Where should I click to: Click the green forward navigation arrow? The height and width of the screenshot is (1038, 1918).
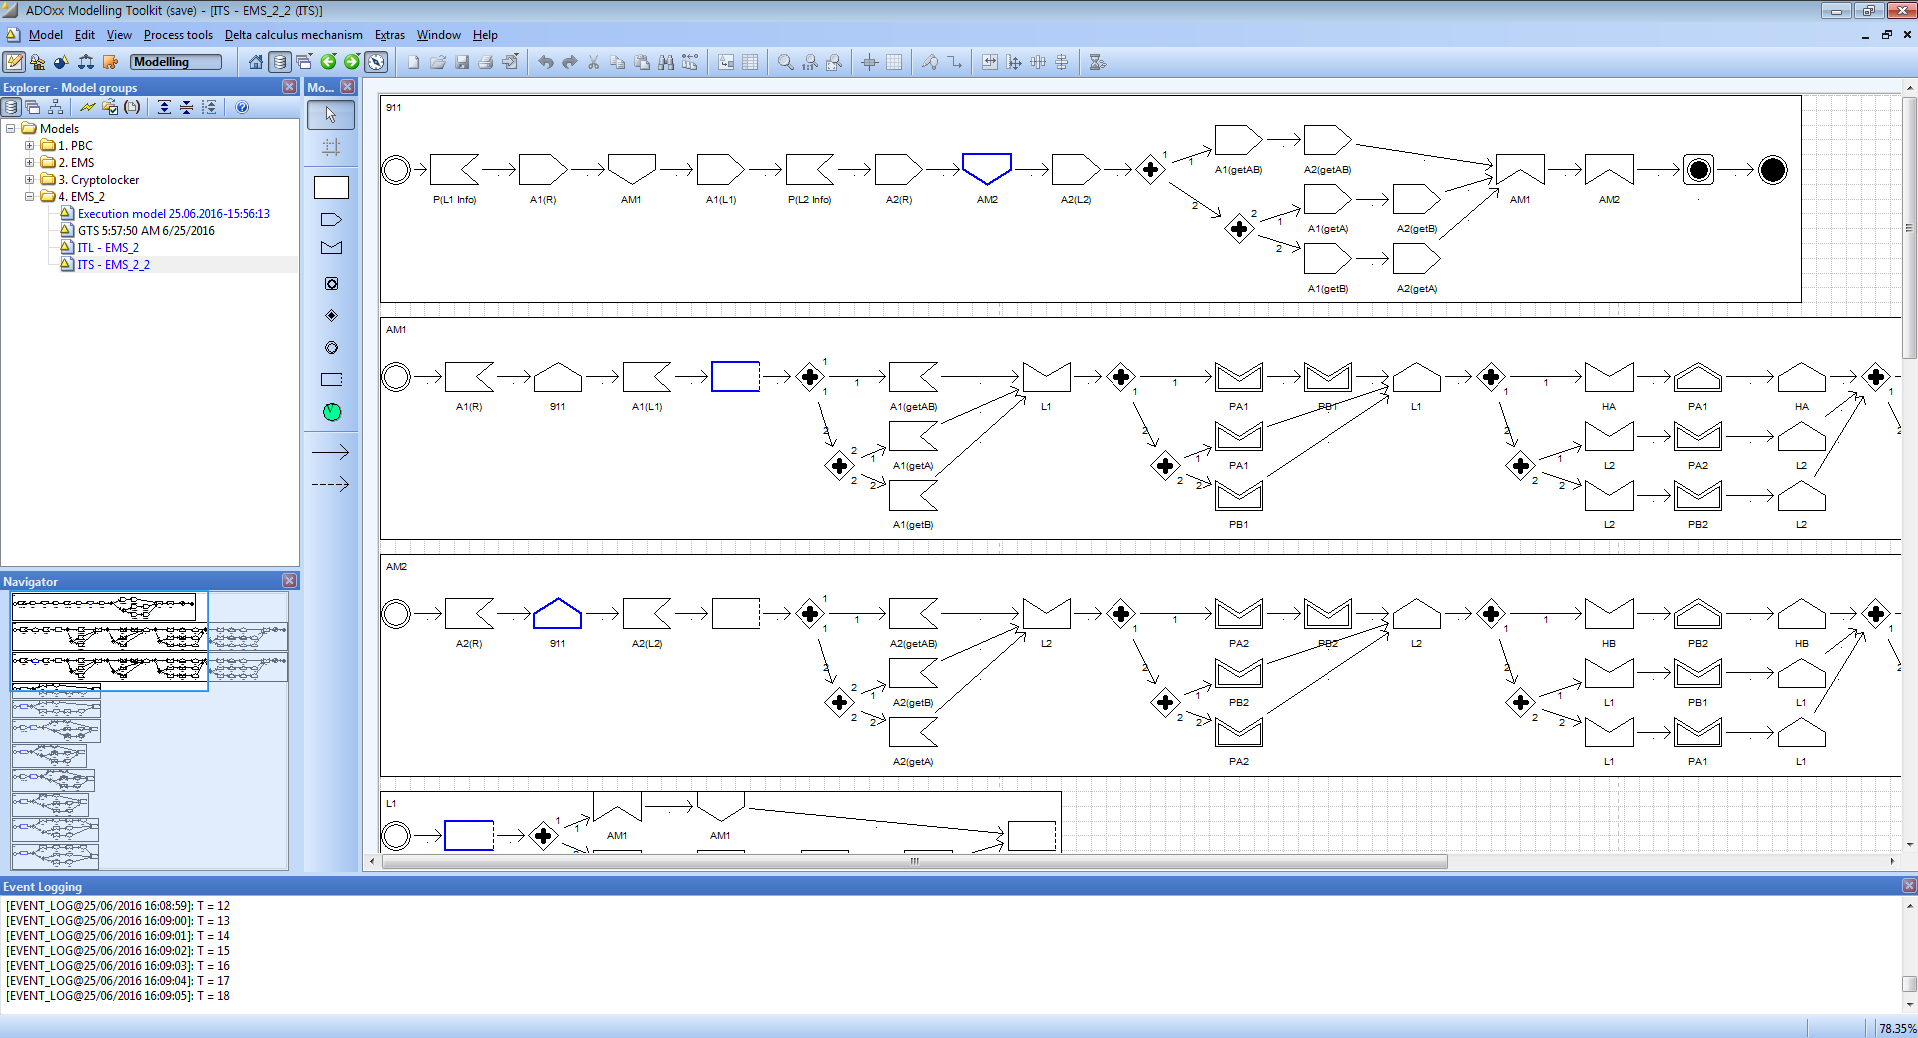pos(352,62)
